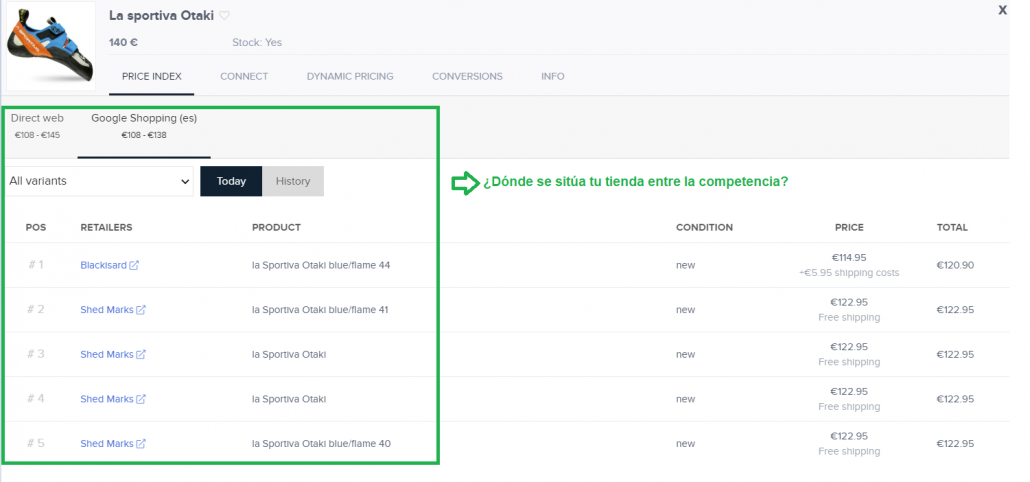Open external link icon for Shed Marks in row #2

pyautogui.click(x=141, y=310)
